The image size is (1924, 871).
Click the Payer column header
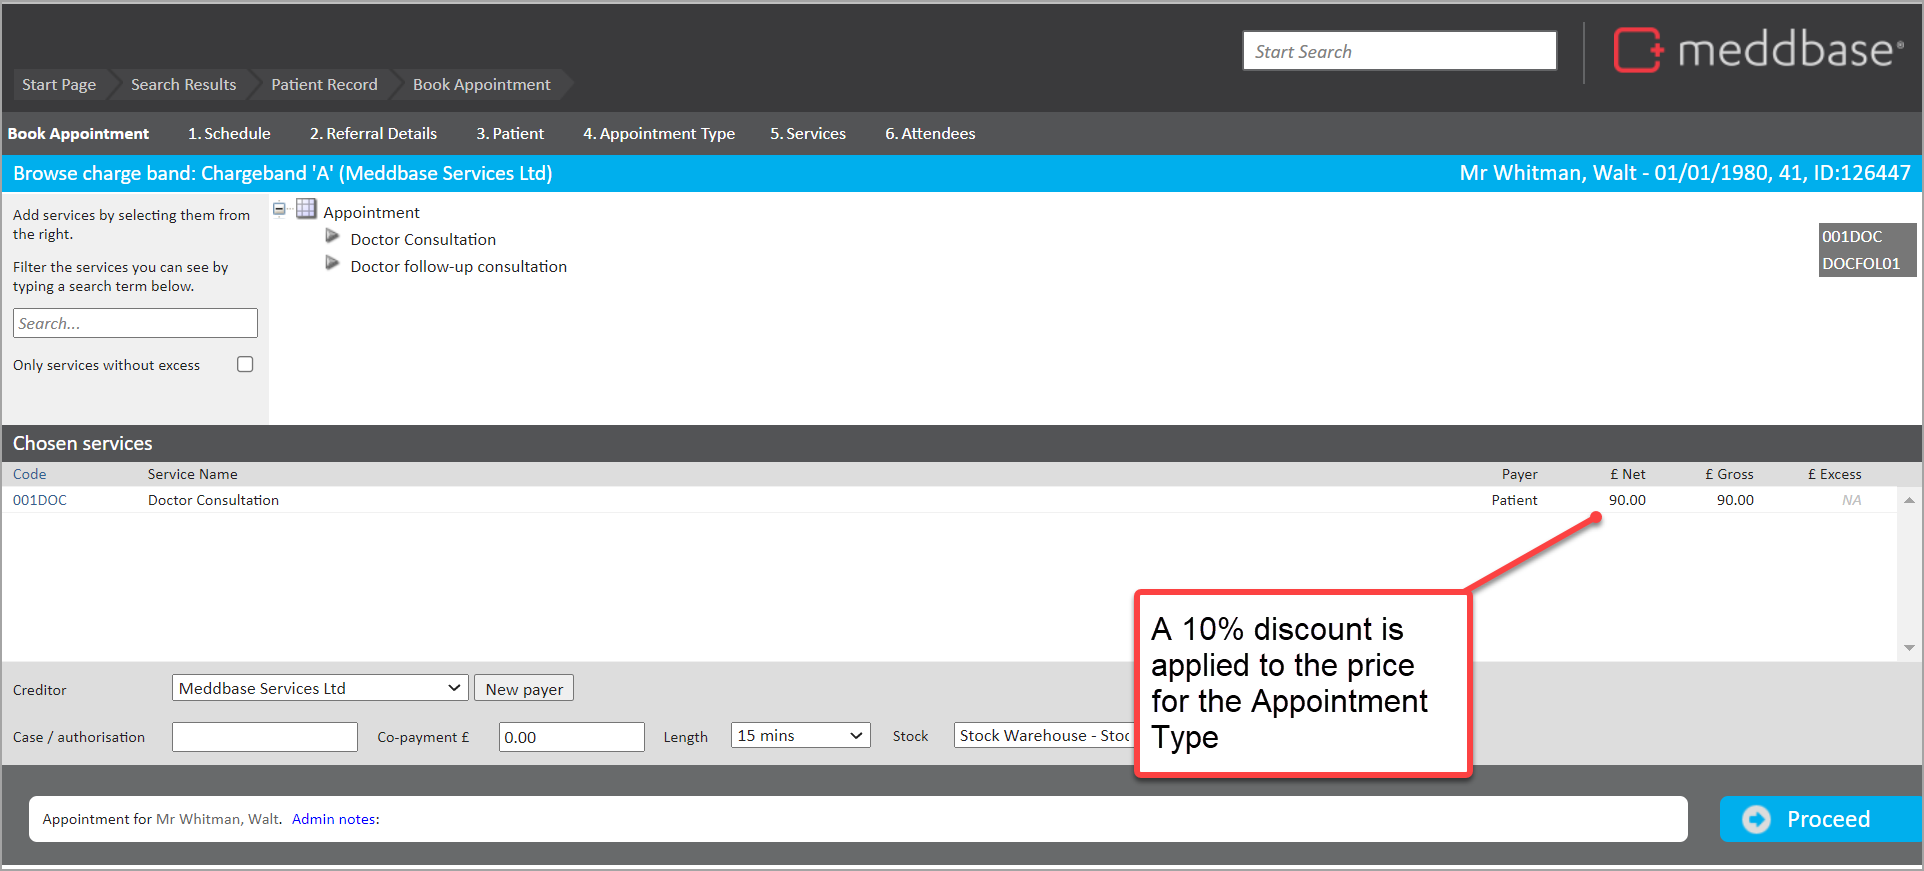coord(1519,474)
